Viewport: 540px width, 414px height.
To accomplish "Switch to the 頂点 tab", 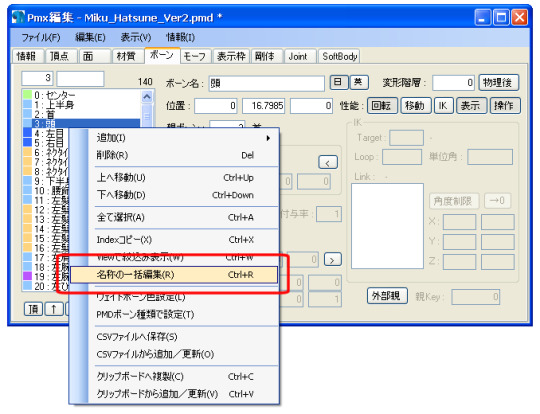I will coord(60,56).
